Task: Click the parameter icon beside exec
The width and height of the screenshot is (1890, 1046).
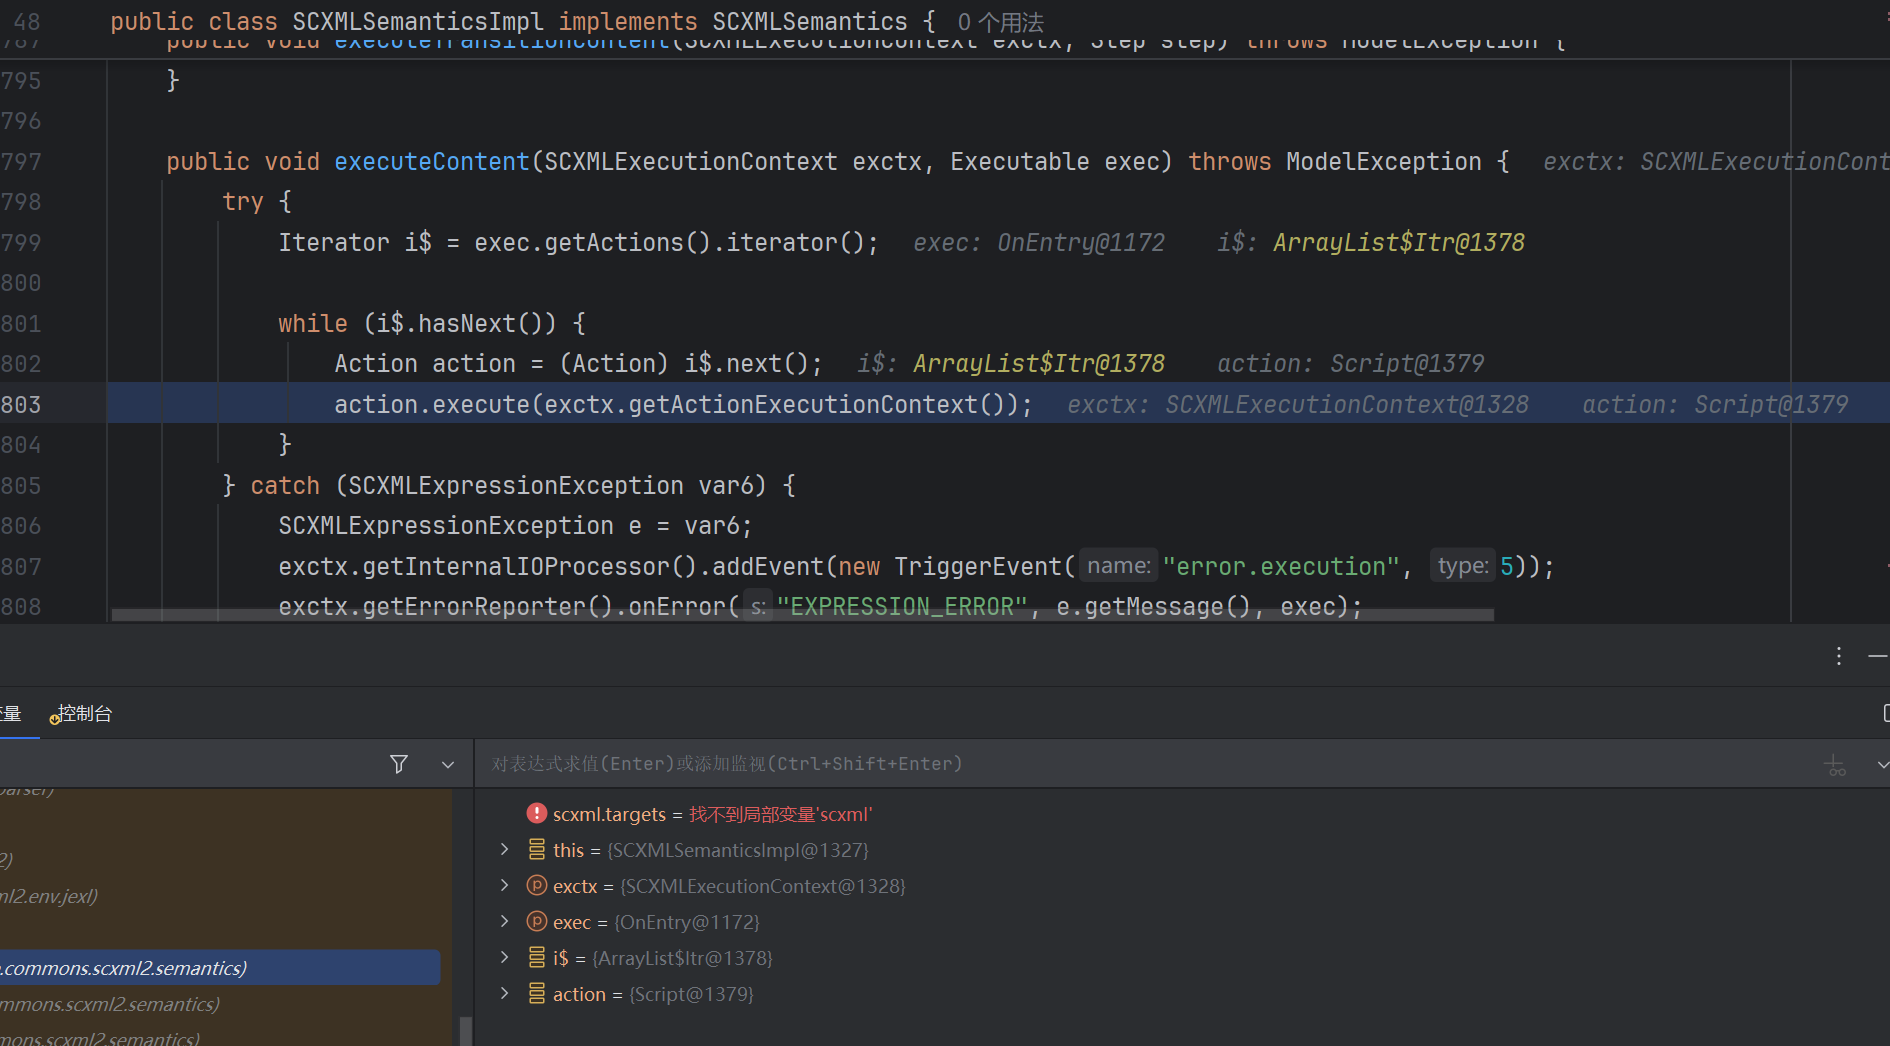Action: [537, 922]
